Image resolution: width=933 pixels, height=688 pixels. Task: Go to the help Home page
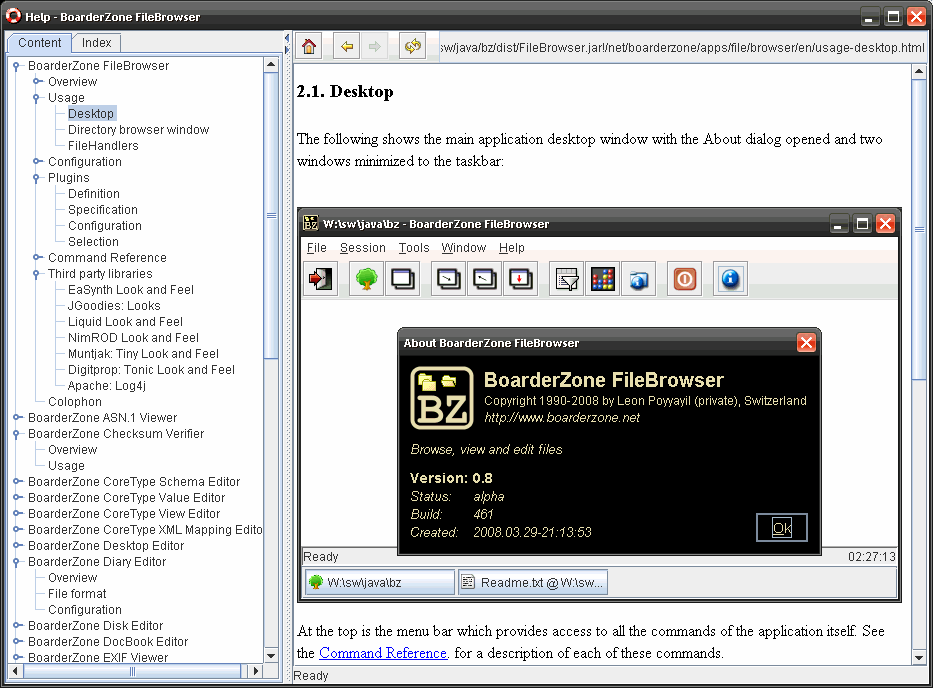[x=309, y=46]
